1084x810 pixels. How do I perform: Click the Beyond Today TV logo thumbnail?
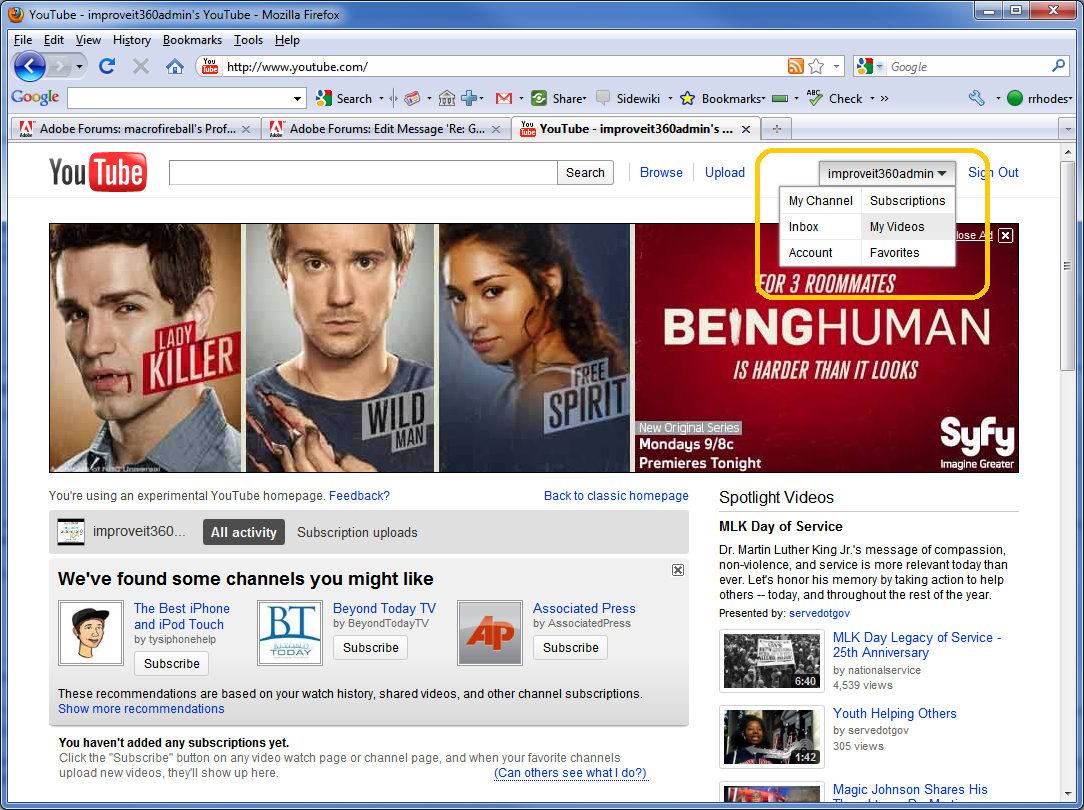290,633
